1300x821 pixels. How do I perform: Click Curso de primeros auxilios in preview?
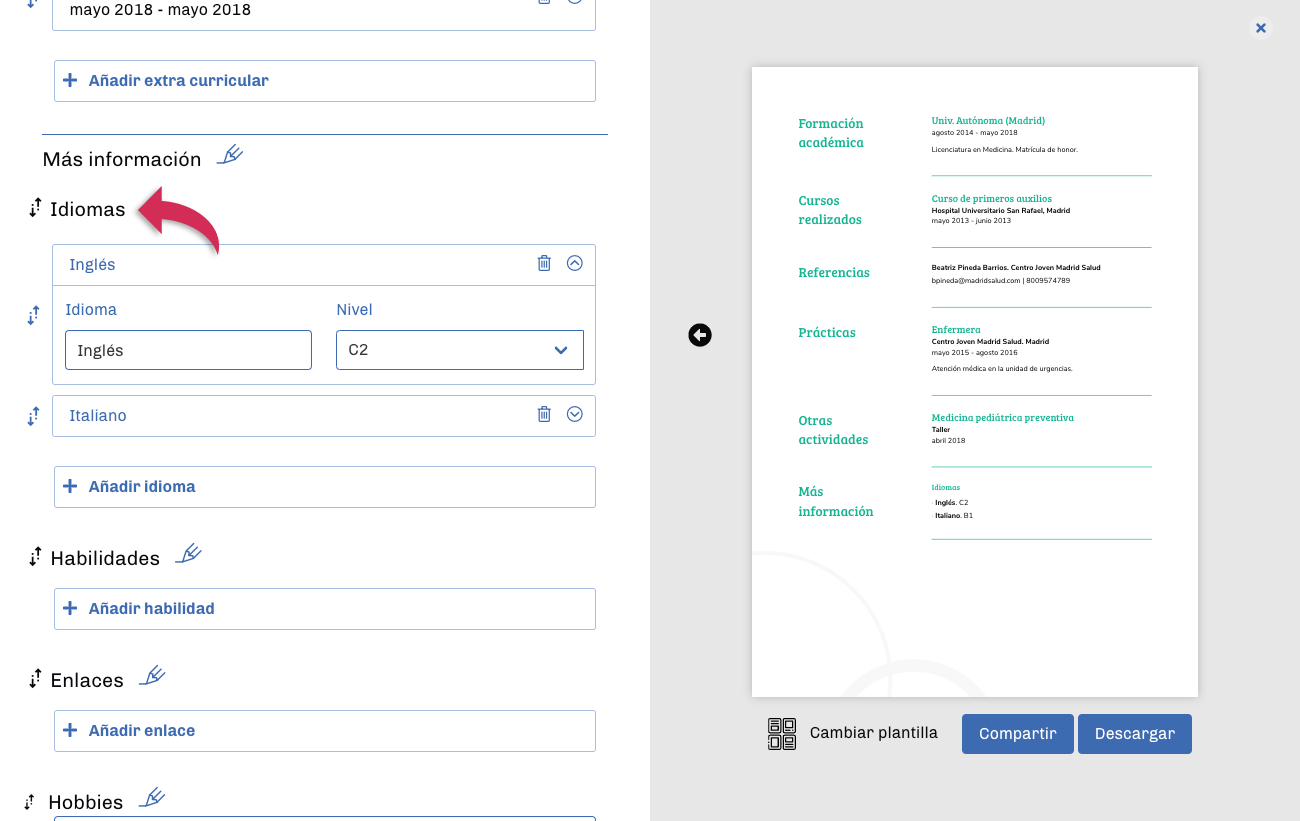point(992,199)
